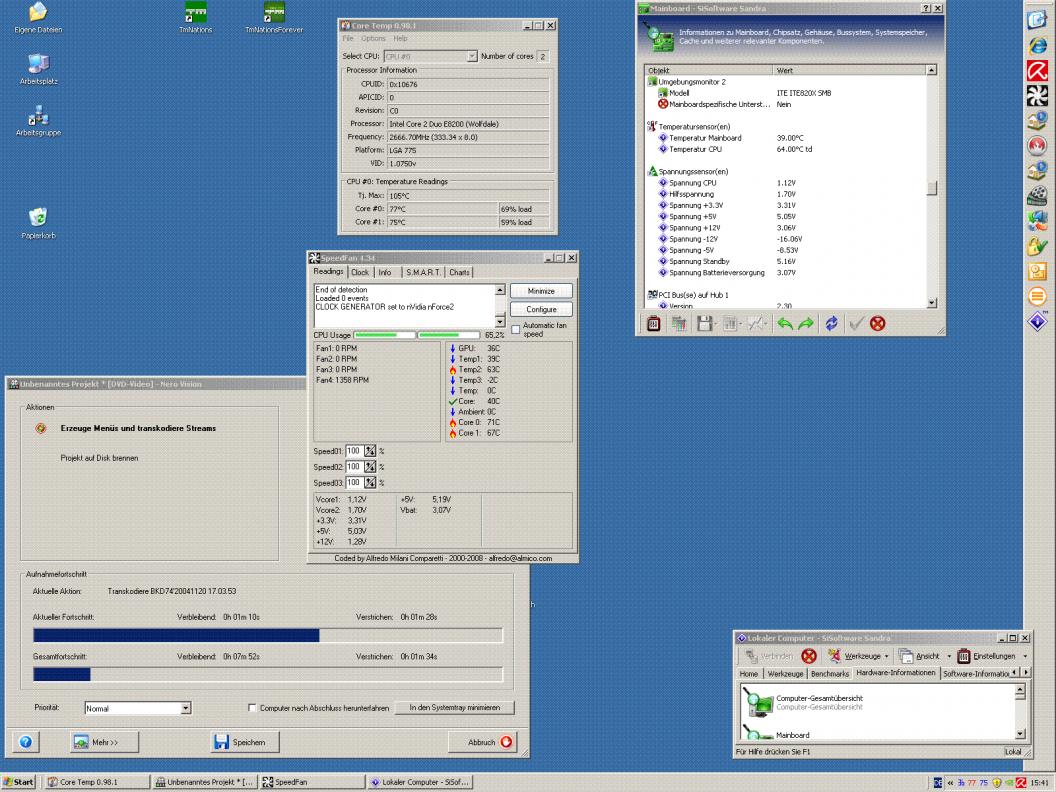The width and height of the screenshot is (1056, 792).
Task: Click the Minimize button in SpeedFan
Action: pyautogui.click(x=541, y=292)
